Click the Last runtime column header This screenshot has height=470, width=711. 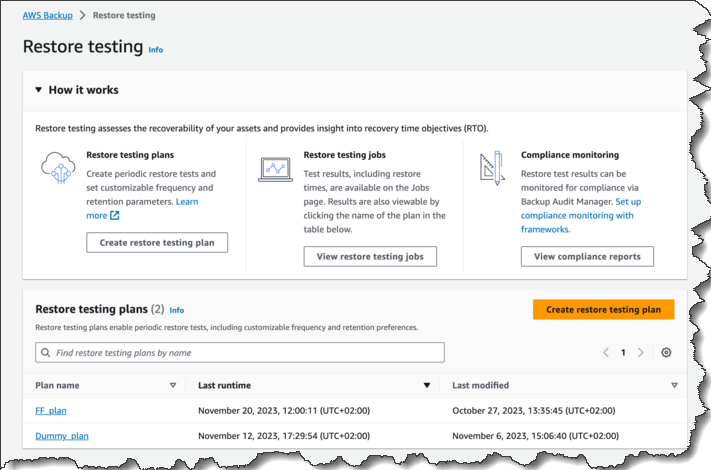224,385
